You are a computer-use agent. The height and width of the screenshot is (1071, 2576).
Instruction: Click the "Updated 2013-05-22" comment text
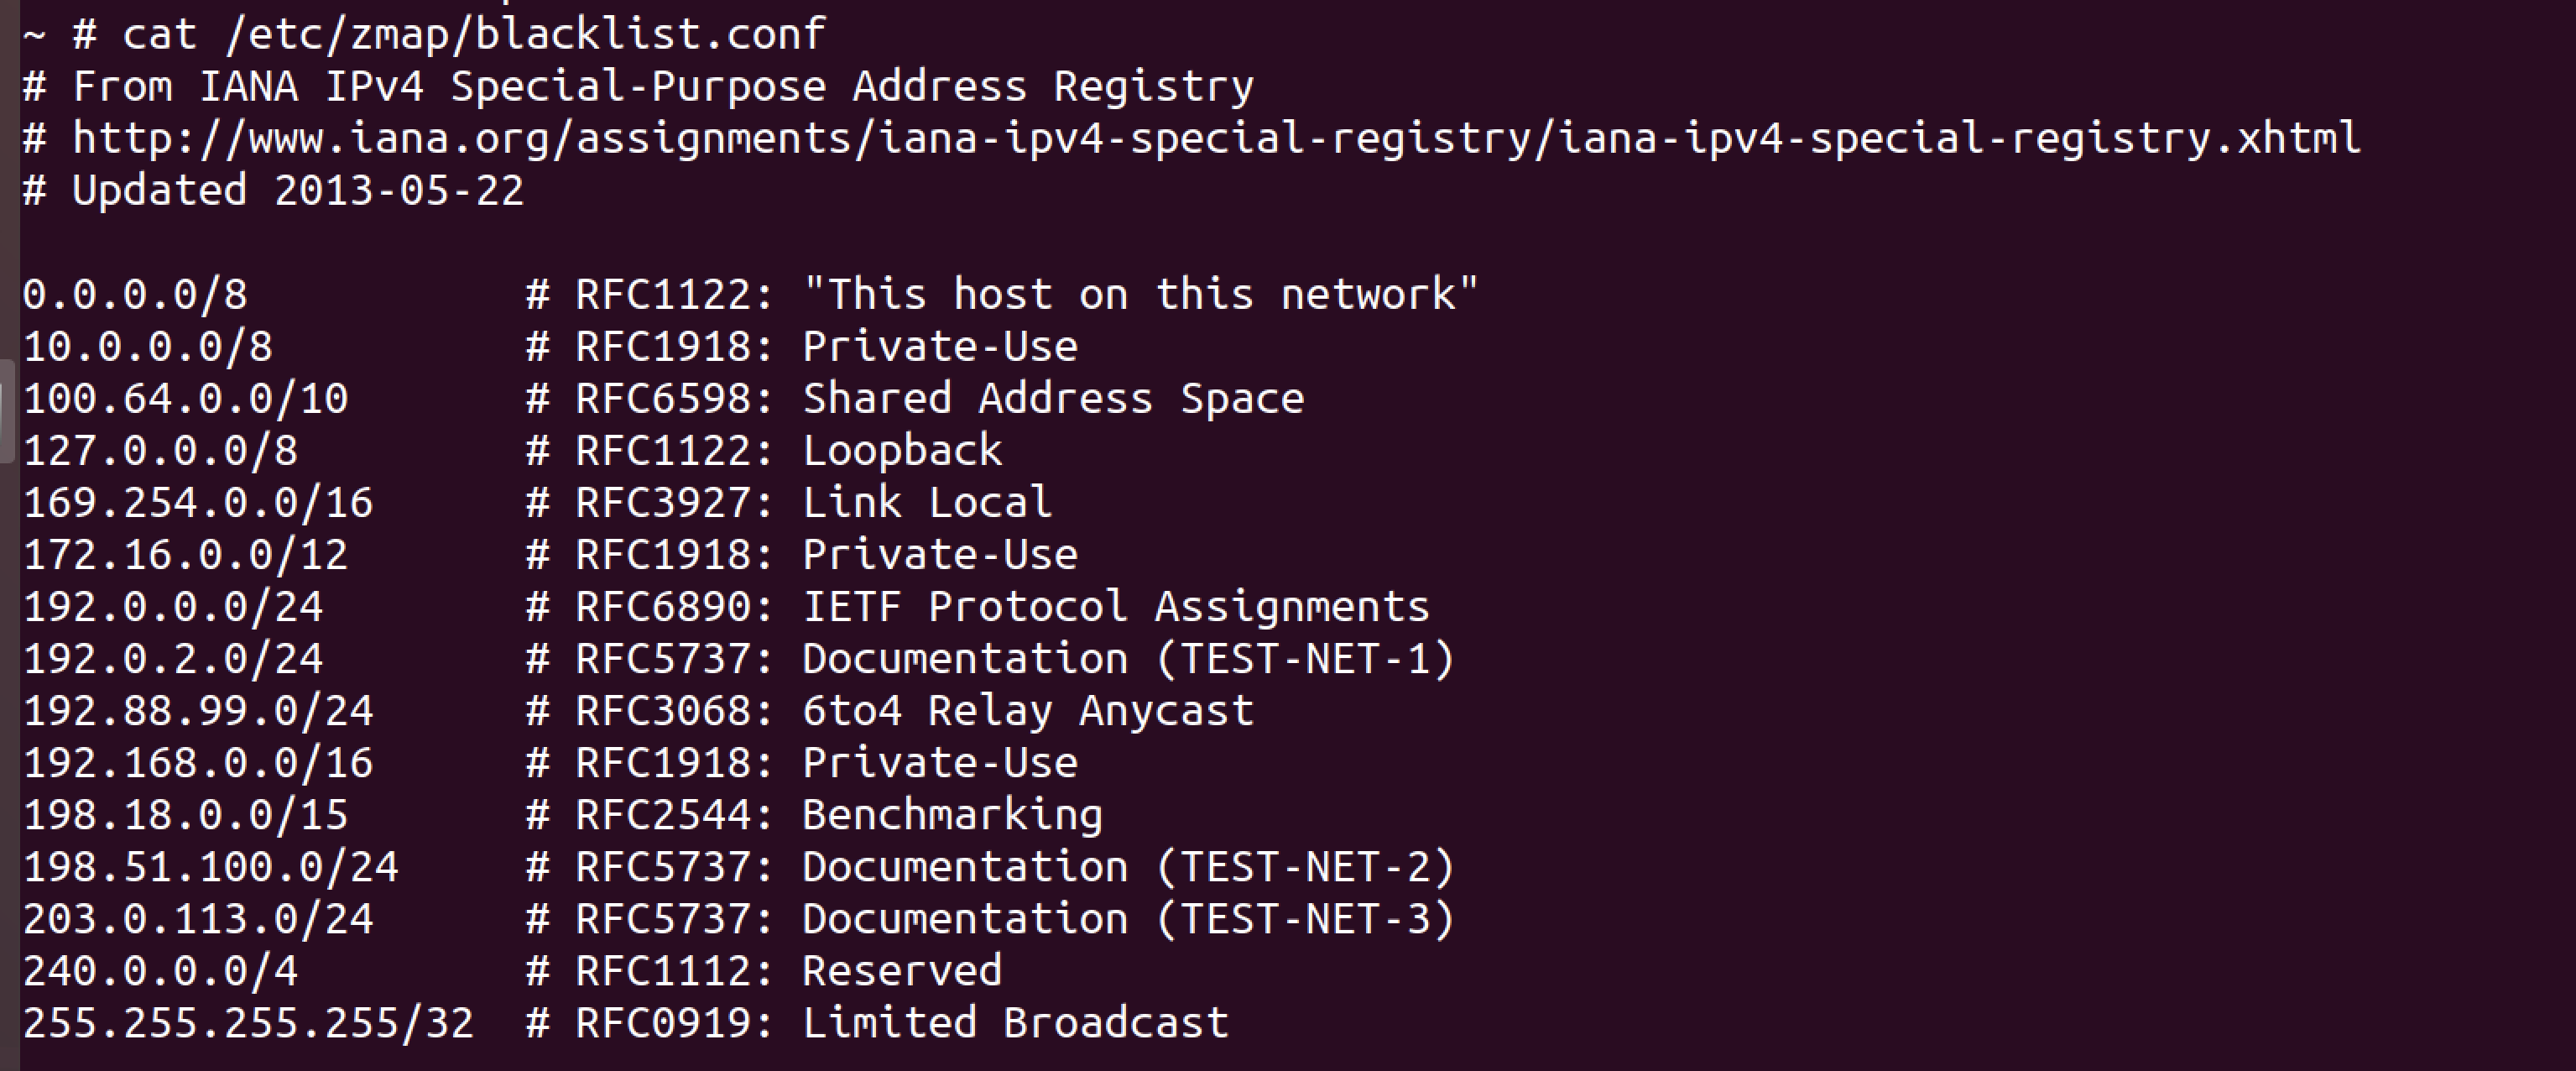tap(297, 191)
